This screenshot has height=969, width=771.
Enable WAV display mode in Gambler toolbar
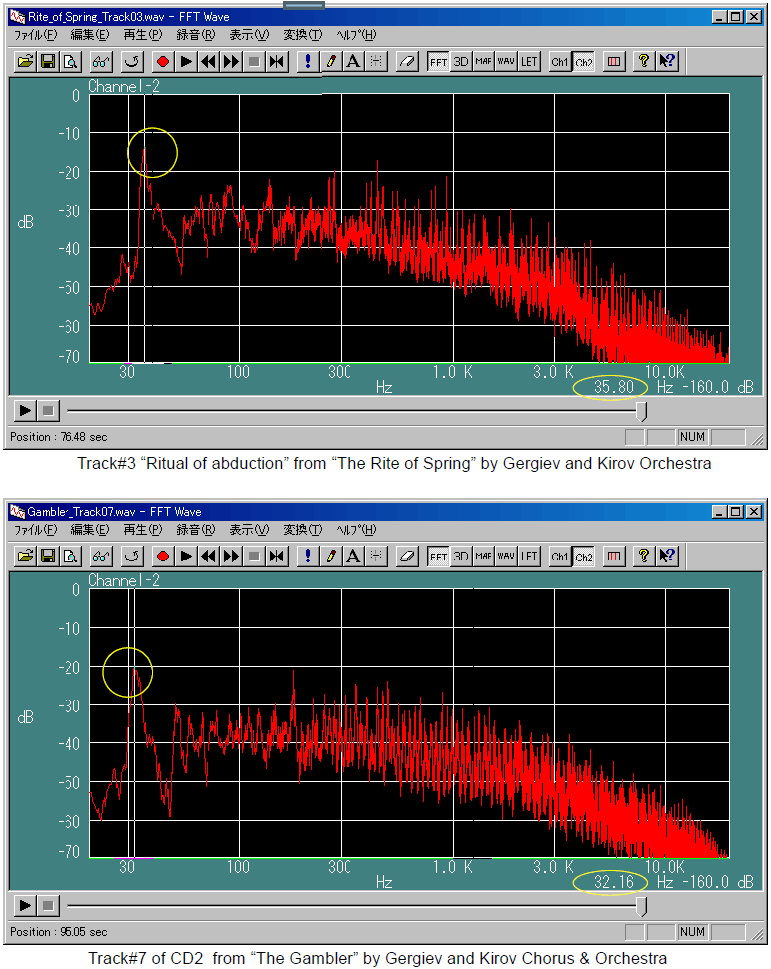point(506,556)
